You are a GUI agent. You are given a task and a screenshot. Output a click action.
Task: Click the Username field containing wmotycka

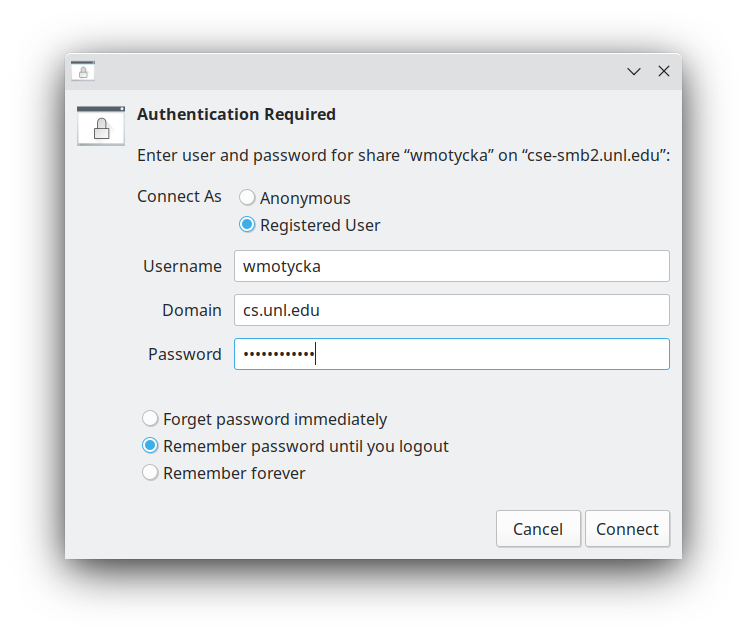(451, 266)
